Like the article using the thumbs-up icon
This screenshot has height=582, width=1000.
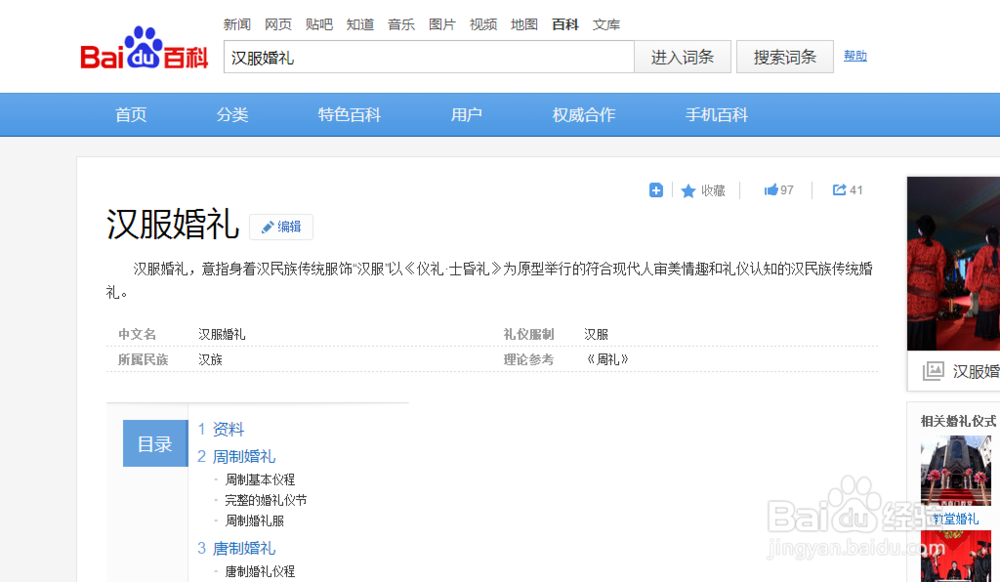(x=770, y=190)
